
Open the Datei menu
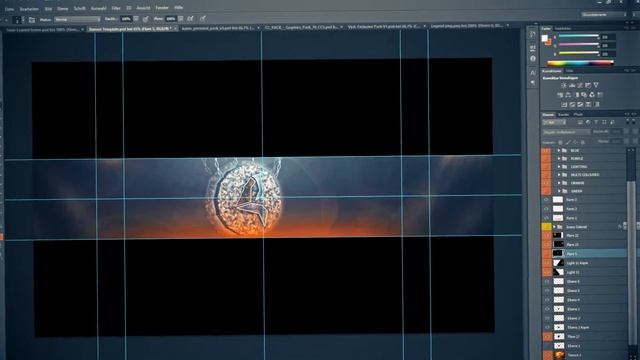(10, 9)
